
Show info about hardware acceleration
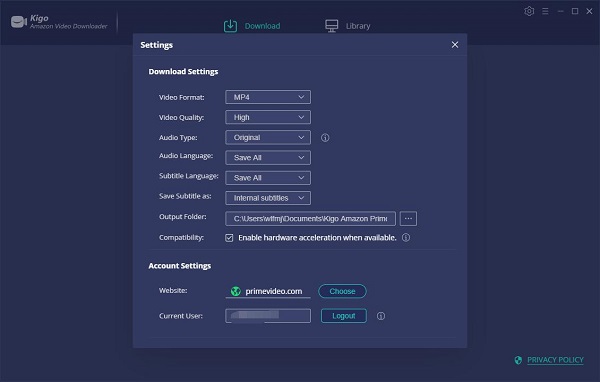point(406,238)
